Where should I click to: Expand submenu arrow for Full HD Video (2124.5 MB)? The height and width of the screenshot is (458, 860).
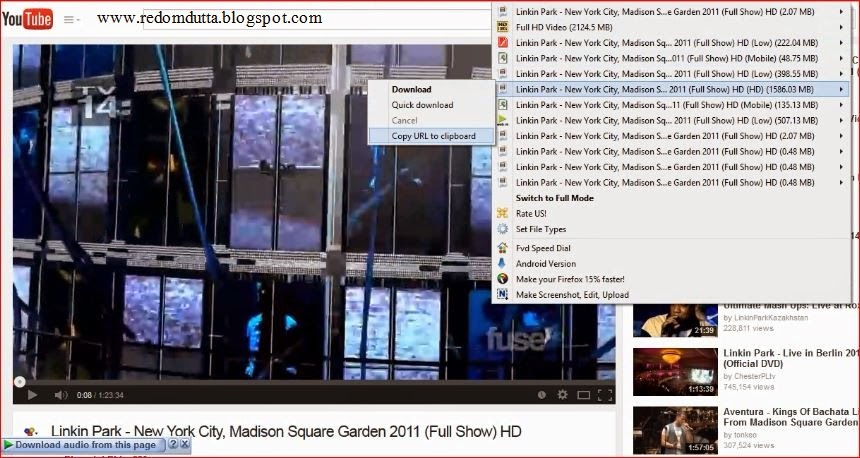(x=841, y=27)
